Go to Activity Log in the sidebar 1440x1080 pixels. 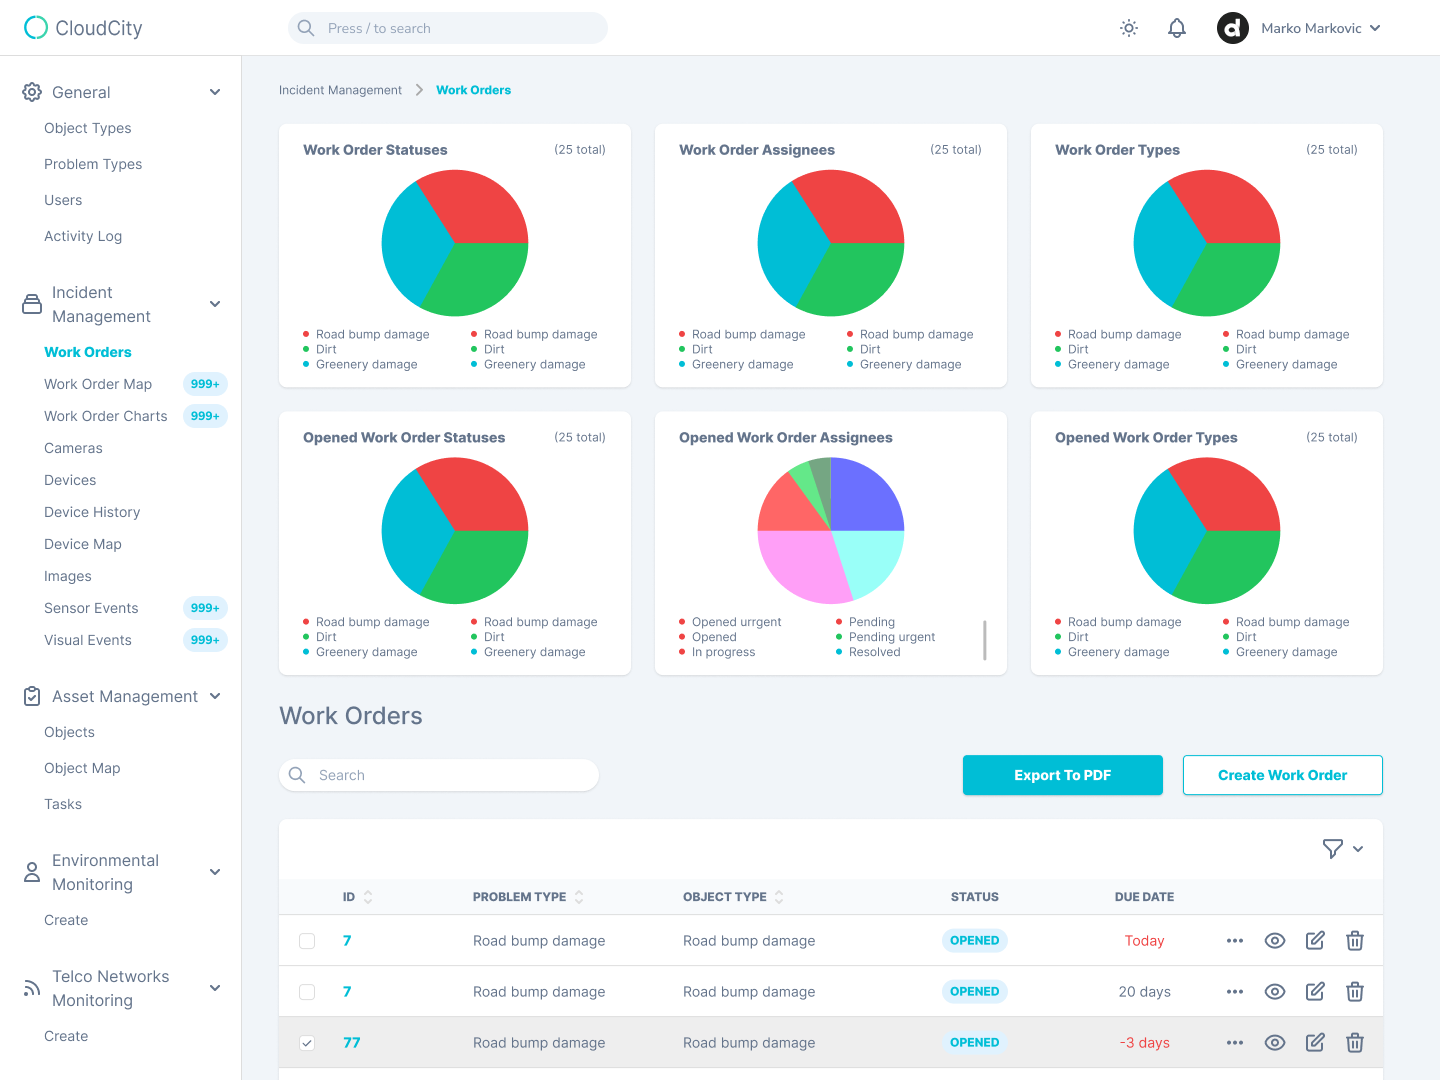(x=83, y=236)
